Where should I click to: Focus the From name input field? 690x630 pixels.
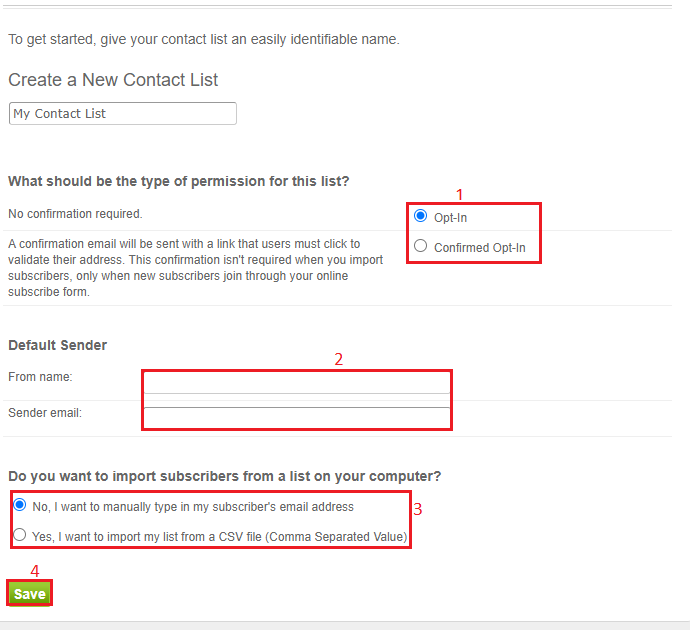[297, 383]
